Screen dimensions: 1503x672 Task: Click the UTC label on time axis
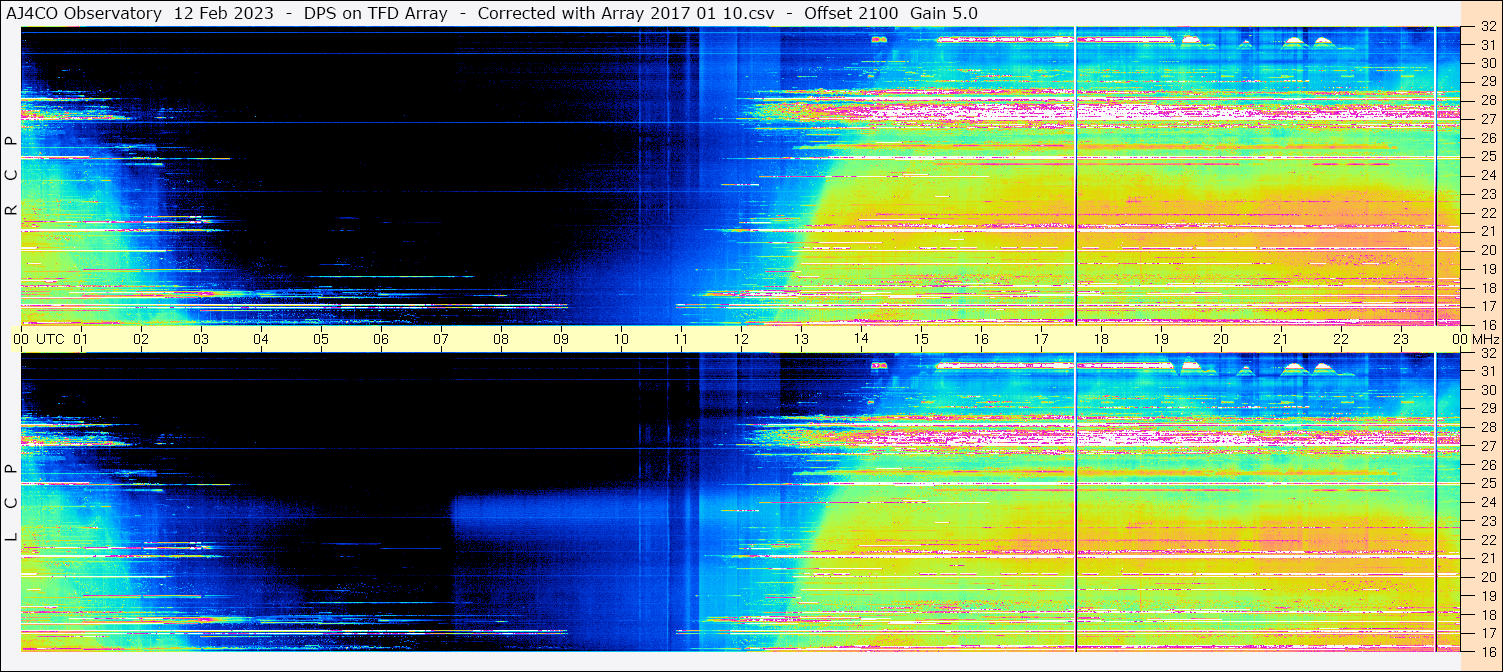click(50, 339)
